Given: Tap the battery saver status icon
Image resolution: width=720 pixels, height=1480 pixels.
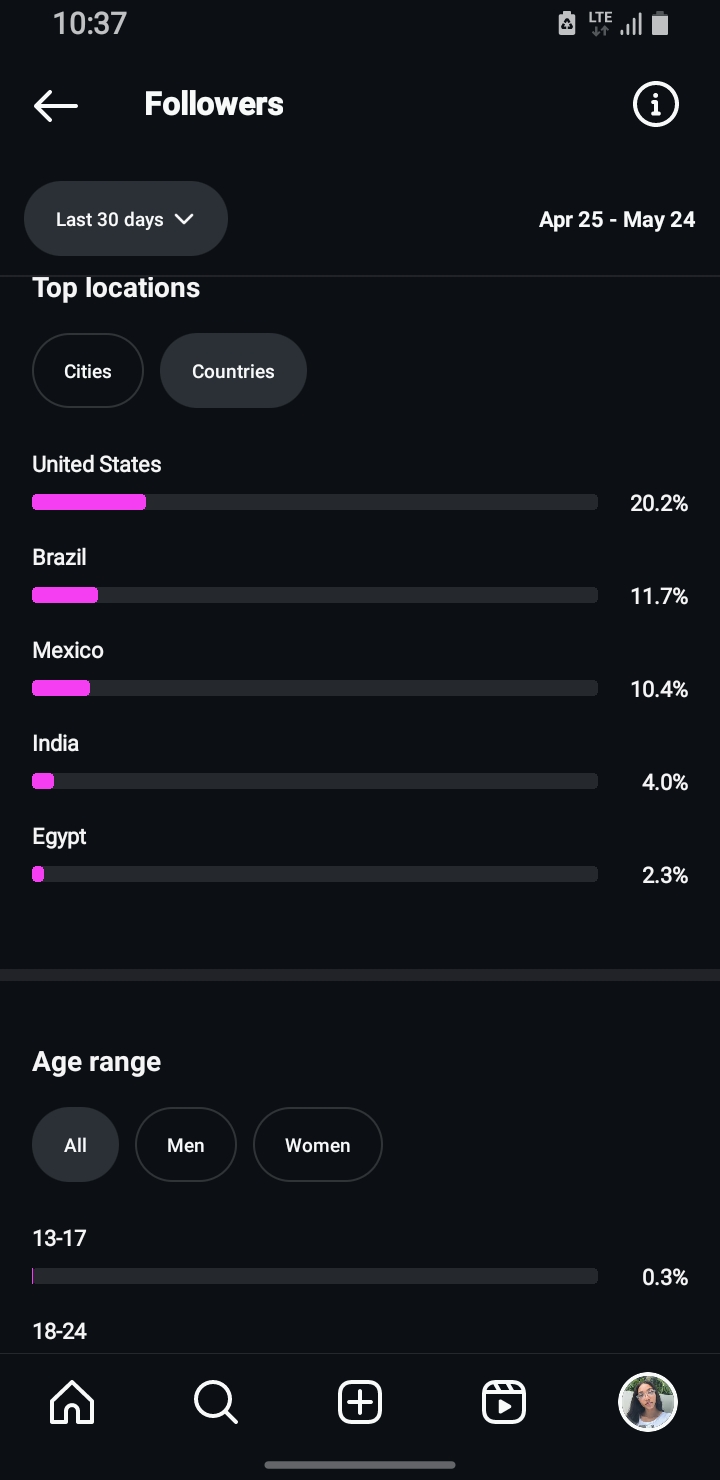Looking at the screenshot, I should 567,24.
